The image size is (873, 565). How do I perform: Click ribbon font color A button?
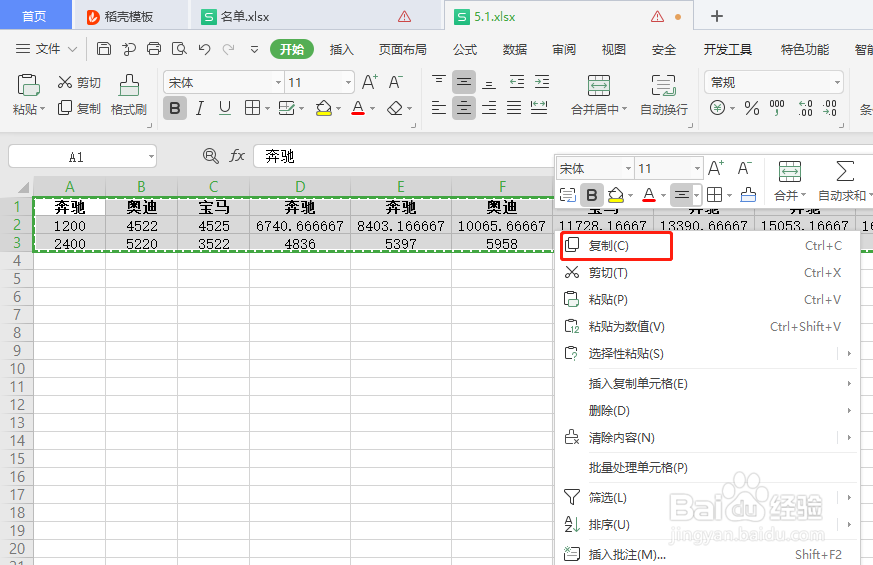click(x=358, y=107)
